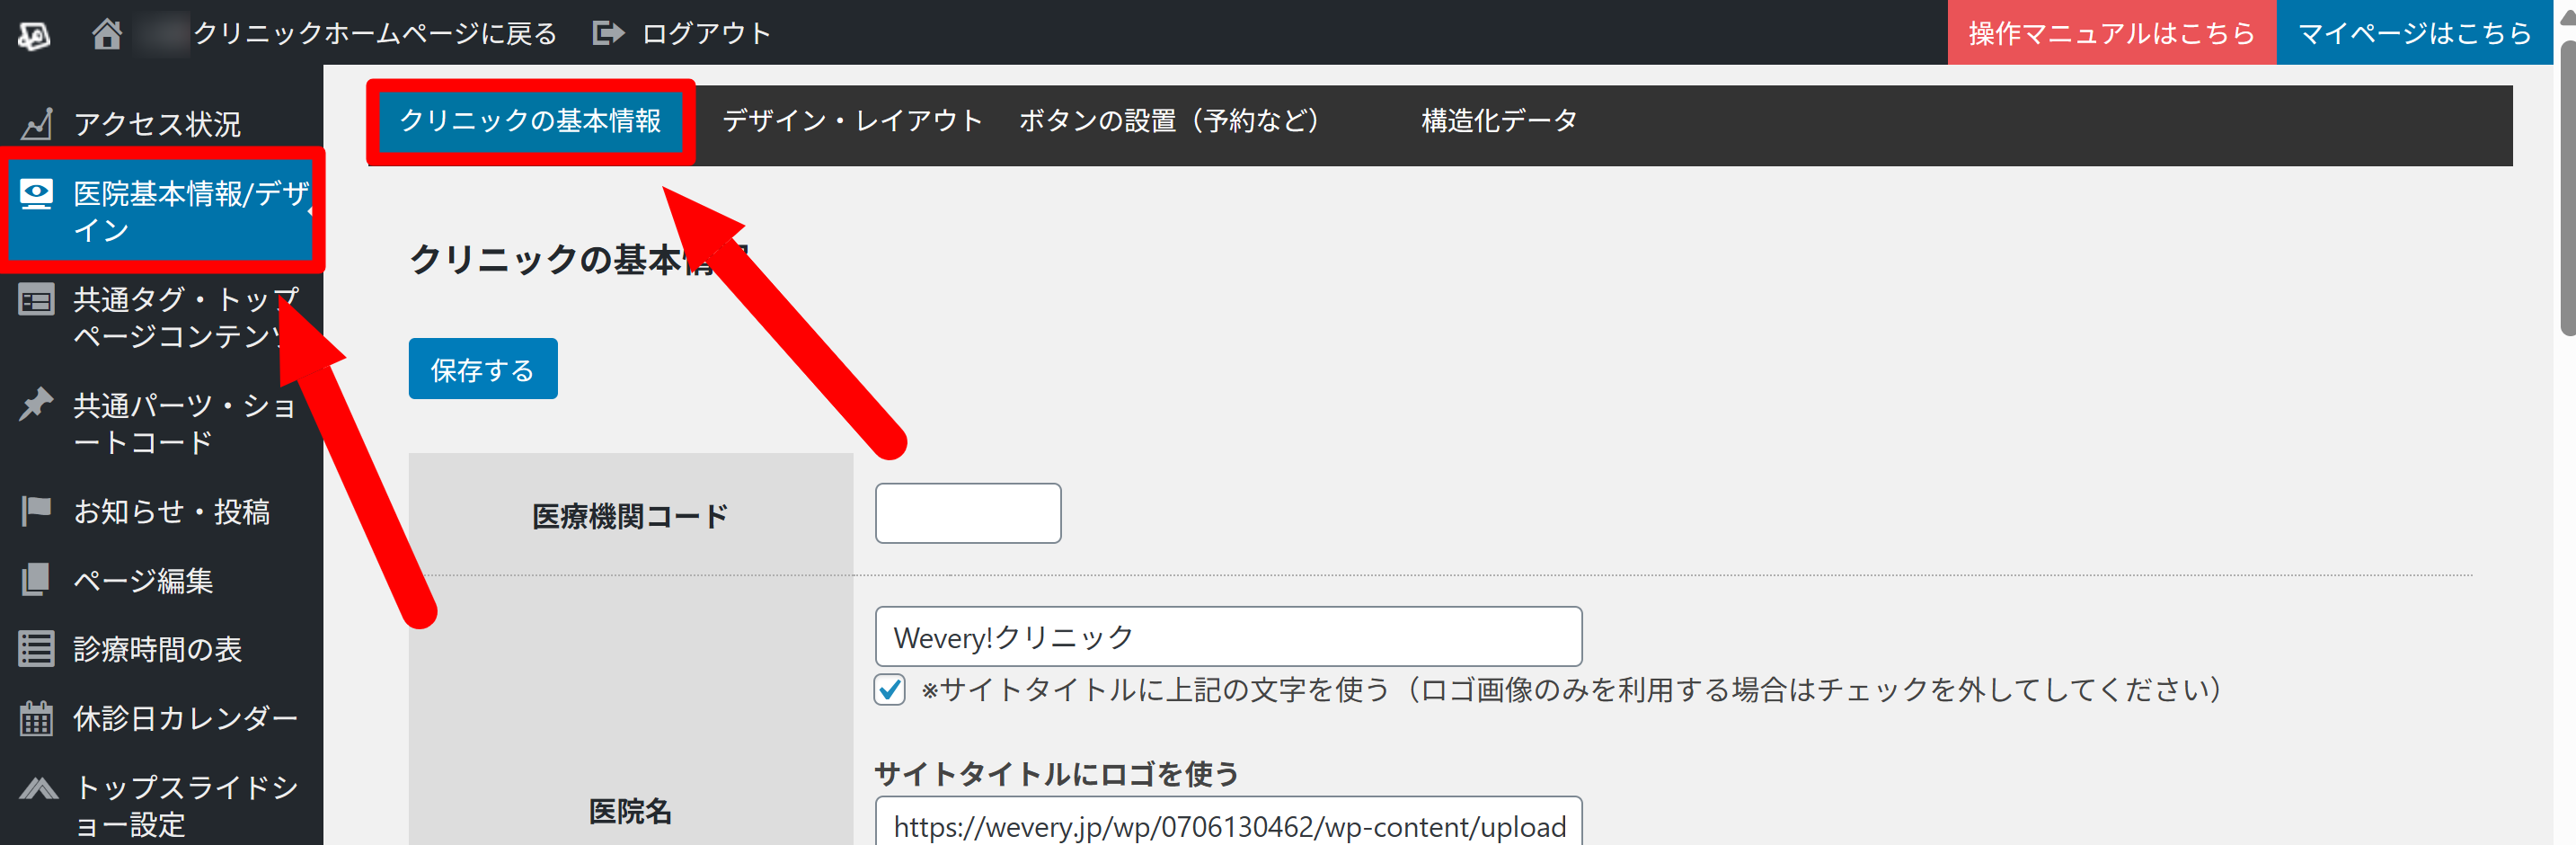Click the site logo icon in top-left corner

34,35
